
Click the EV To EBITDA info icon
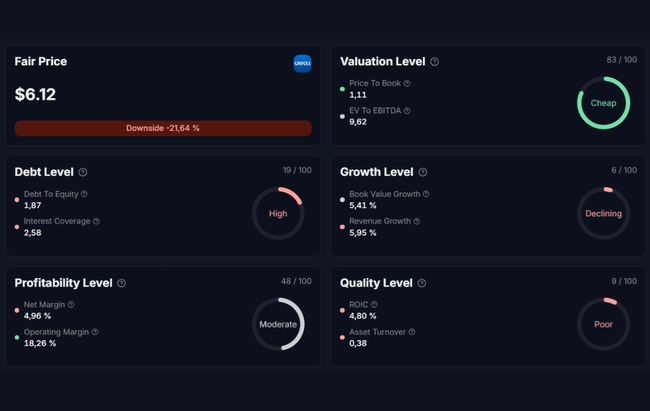tap(407, 111)
